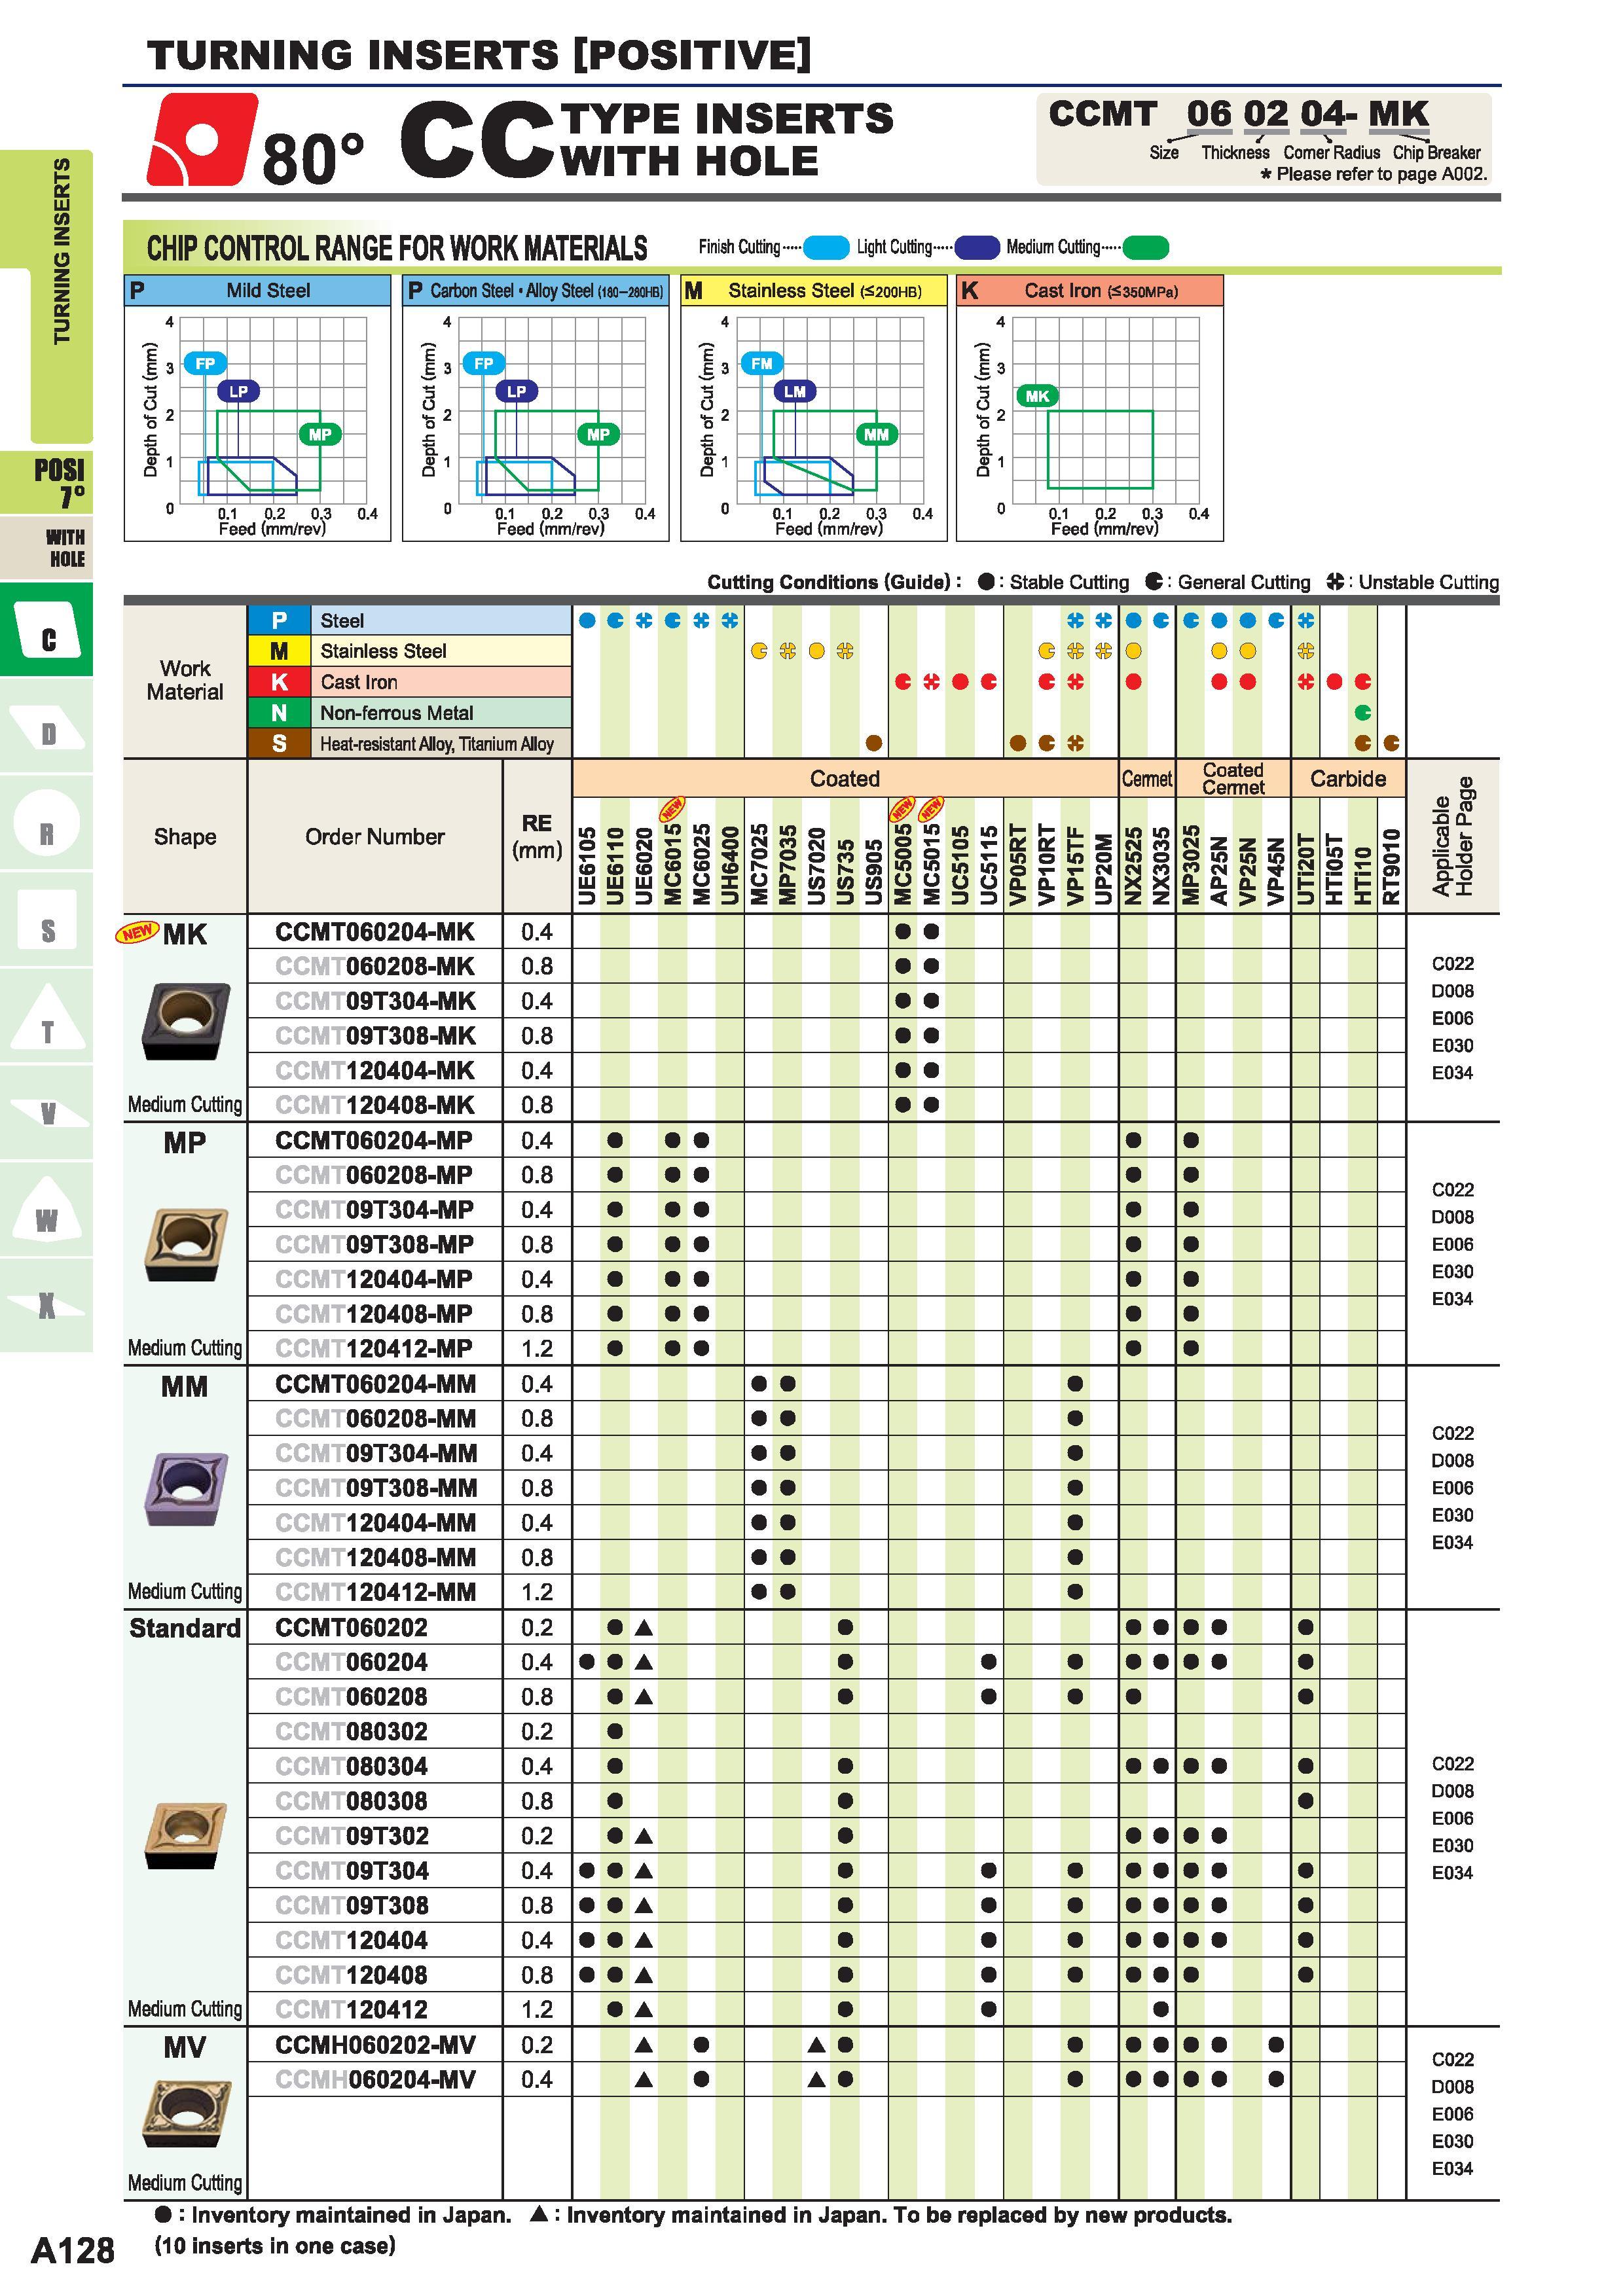Click order number CCMT060204-MK
The image size is (1623, 2296).
tap(375, 932)
